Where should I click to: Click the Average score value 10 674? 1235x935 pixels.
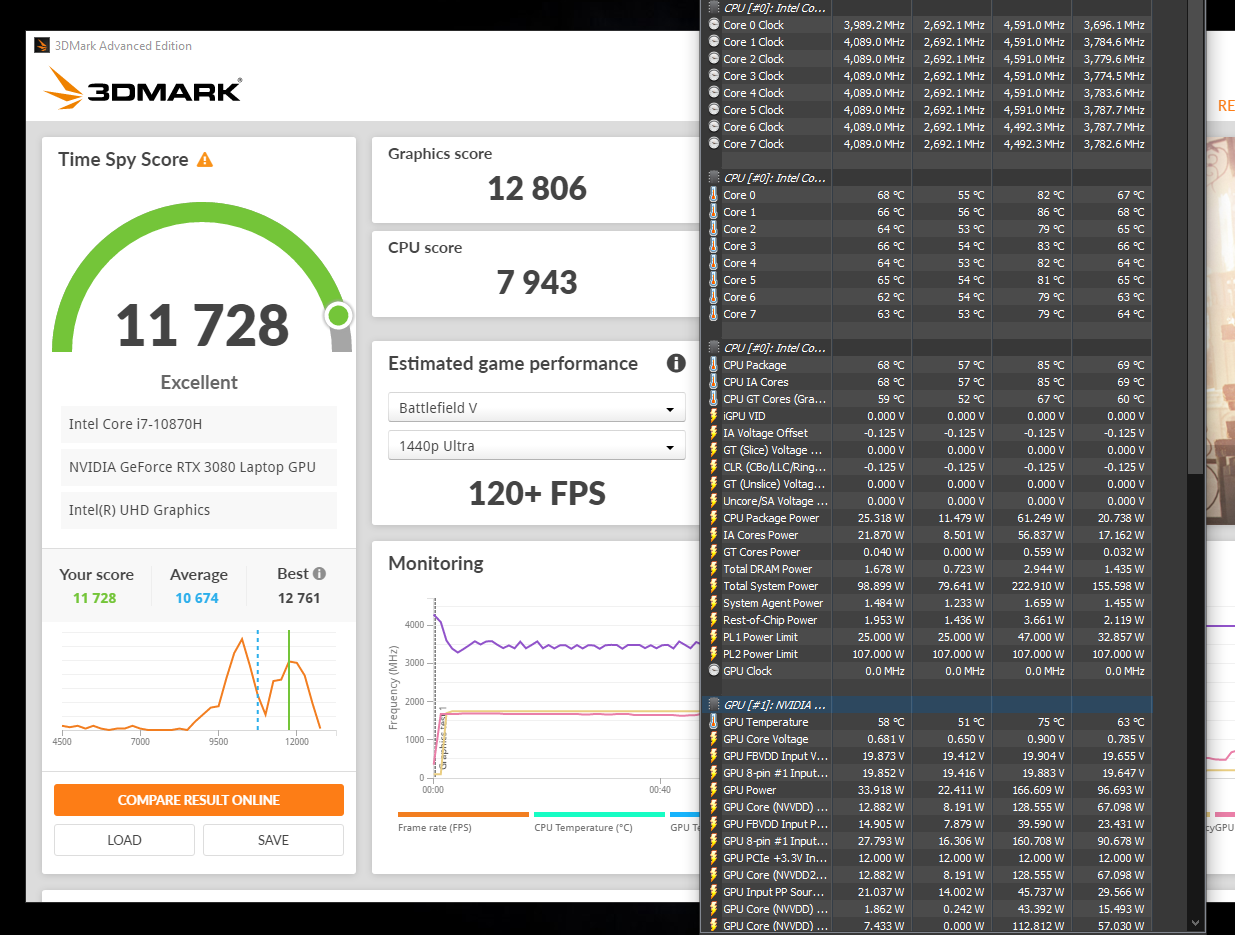pos(197,598)
